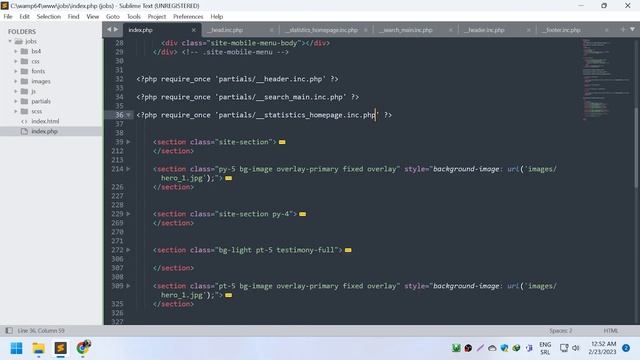Change indentation via Spaces: 2
Screen dimensions: 640x360
[x=560, y=331]
